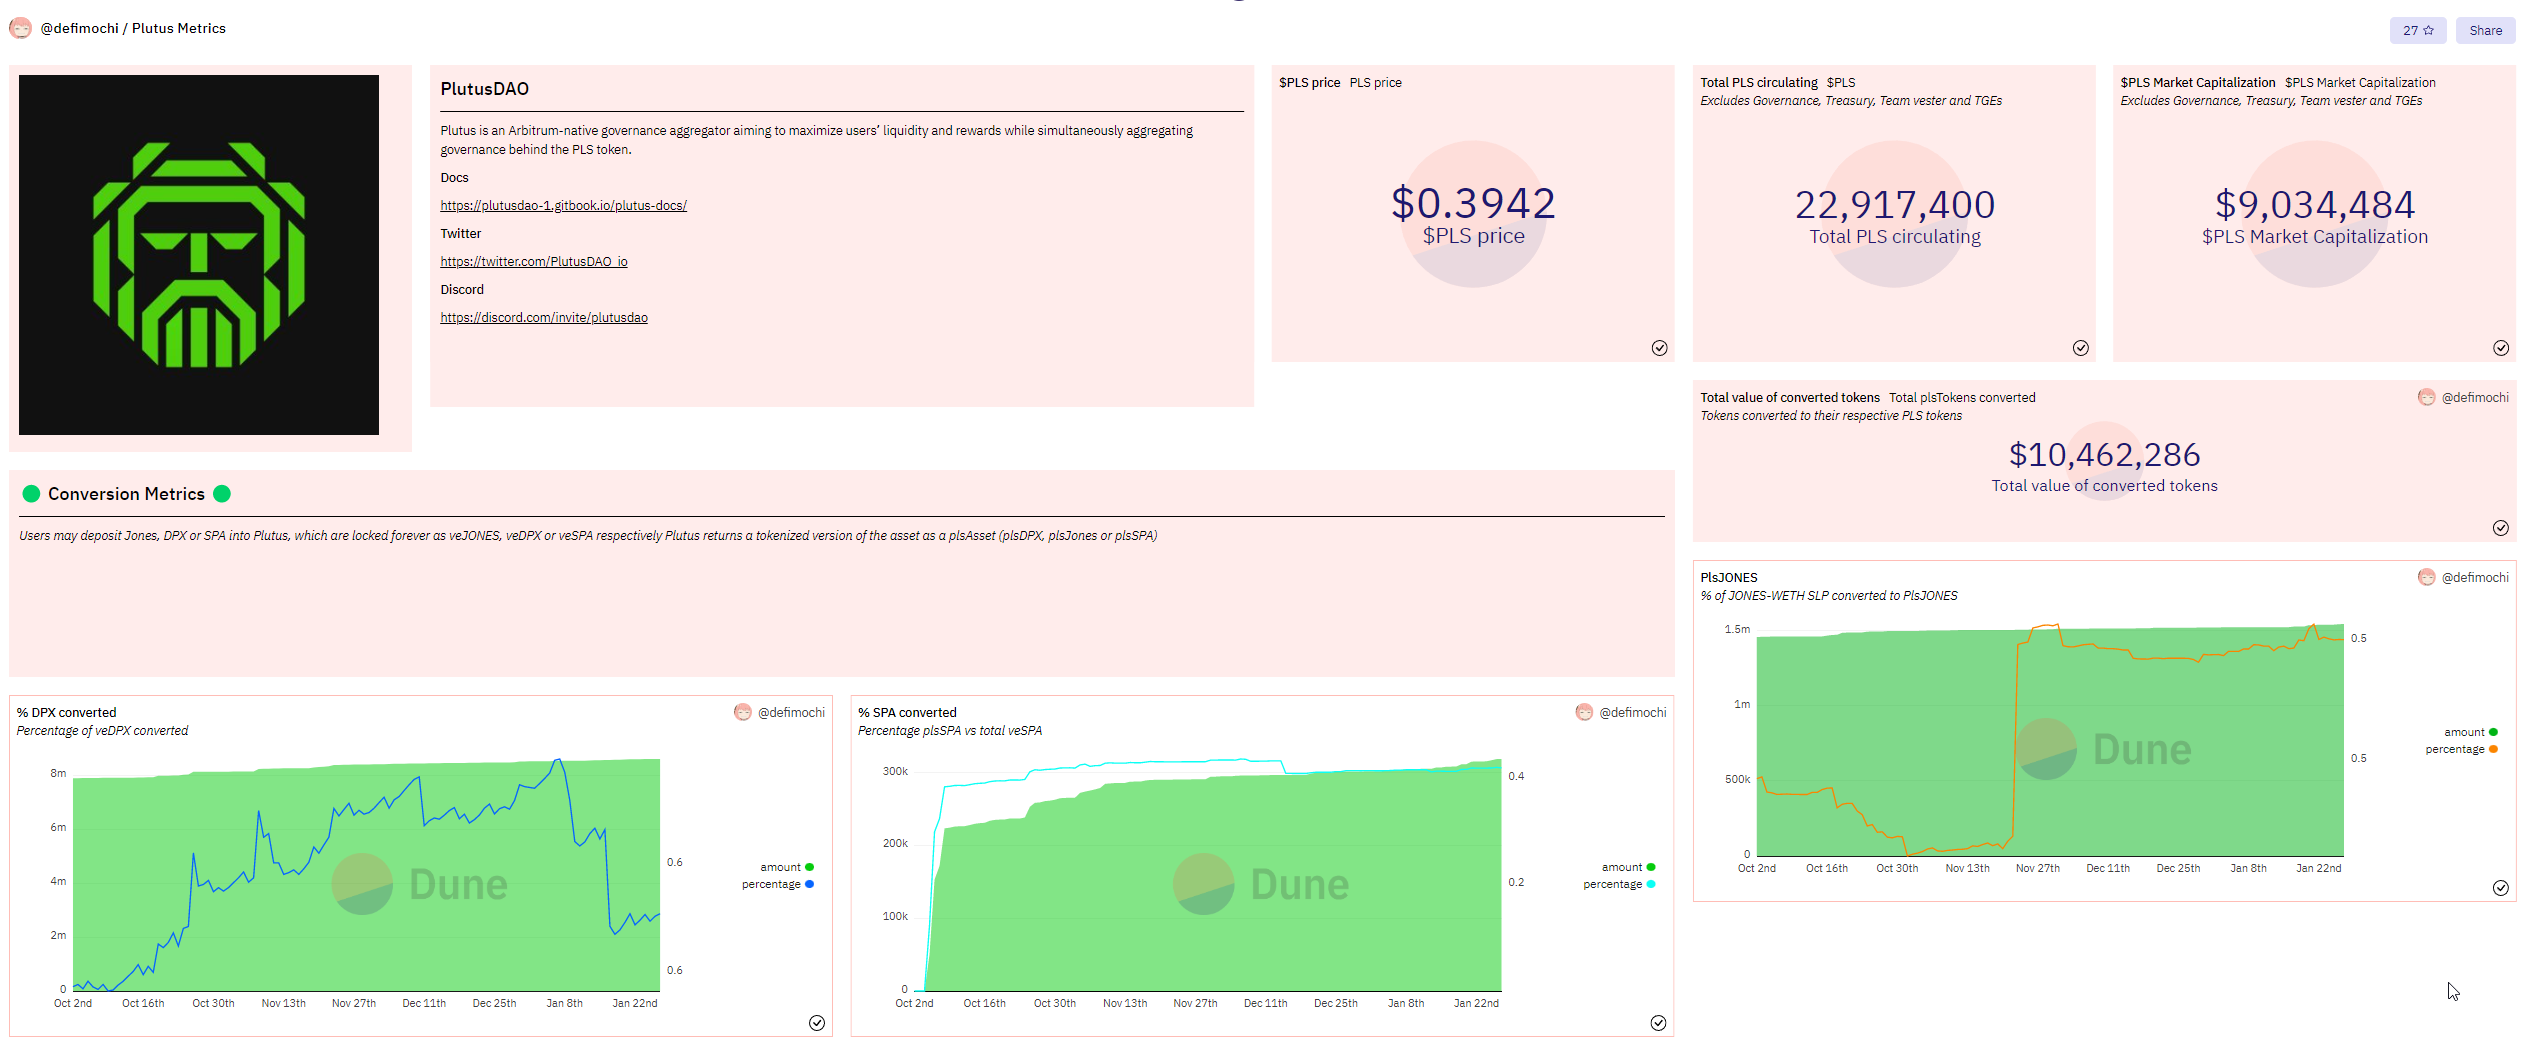Screen dimensions: 2533x1054
Task: Open the @defimochi profile link in breadcrumb
Action: (79, 28)
